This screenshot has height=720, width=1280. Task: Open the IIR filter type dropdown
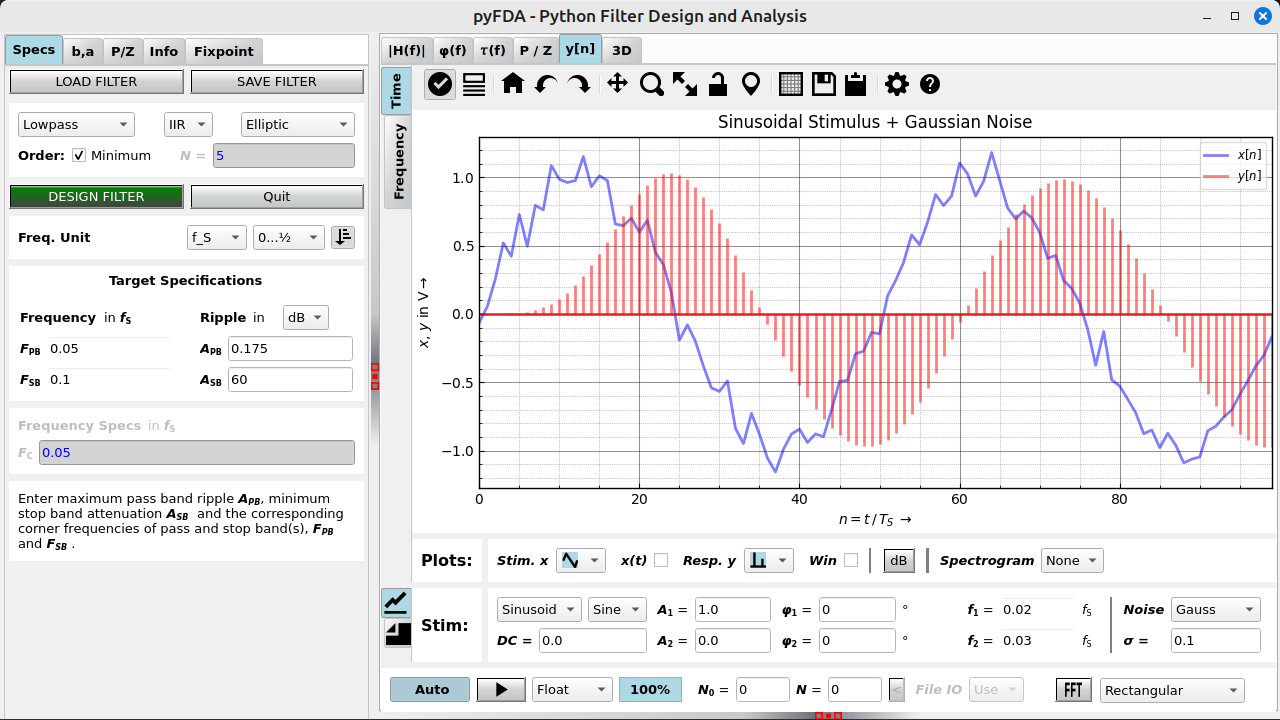(188, 124)
